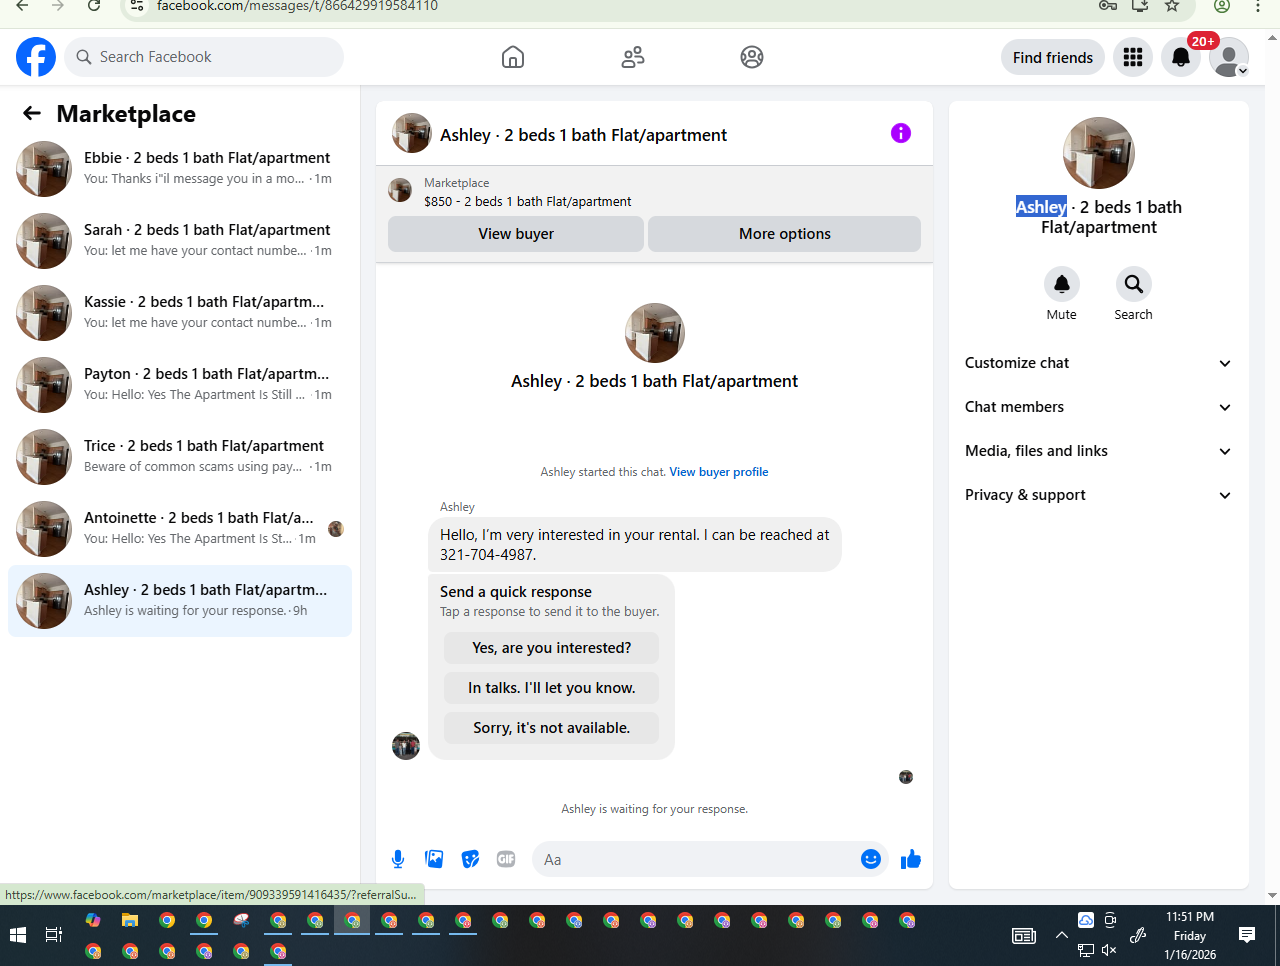The width and height of the screenshot is (1280, 966).
Task: Click the taskbar clock showing 11:51 PM
Action: [x=1190, y=935]
